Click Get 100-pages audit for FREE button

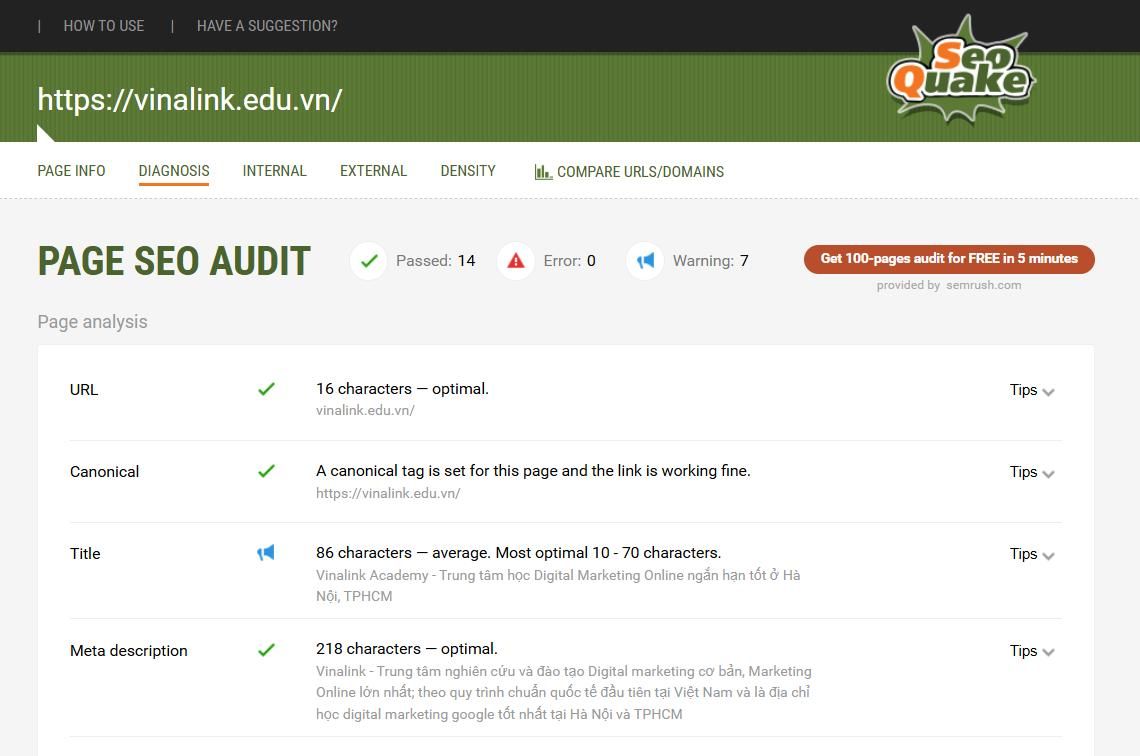(949, 259)
